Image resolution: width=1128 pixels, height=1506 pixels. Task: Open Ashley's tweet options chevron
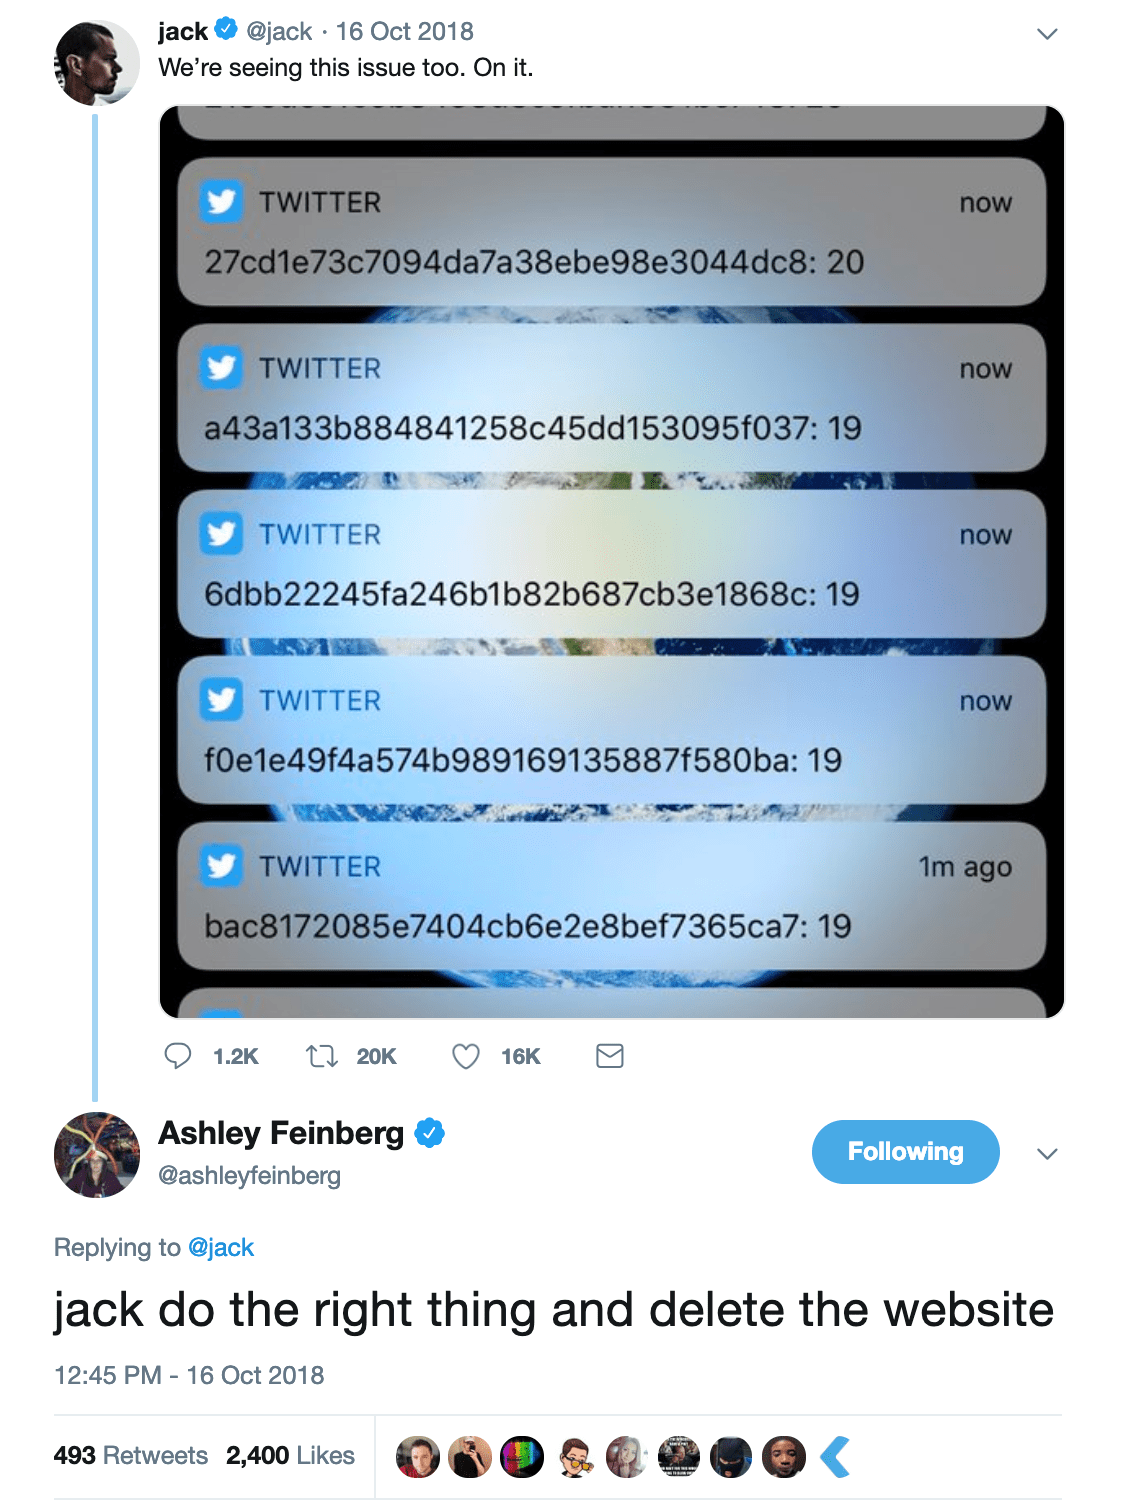pos(1047,1154)
